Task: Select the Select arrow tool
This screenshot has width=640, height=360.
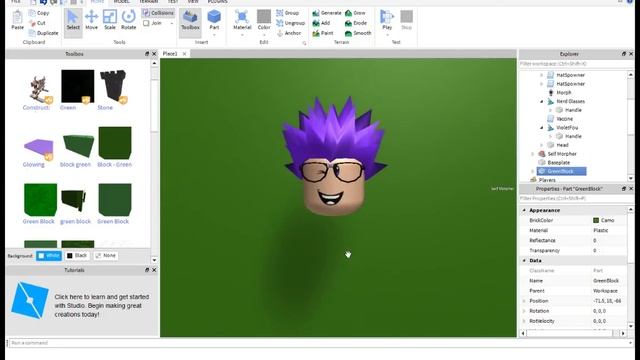Action: 73,20
